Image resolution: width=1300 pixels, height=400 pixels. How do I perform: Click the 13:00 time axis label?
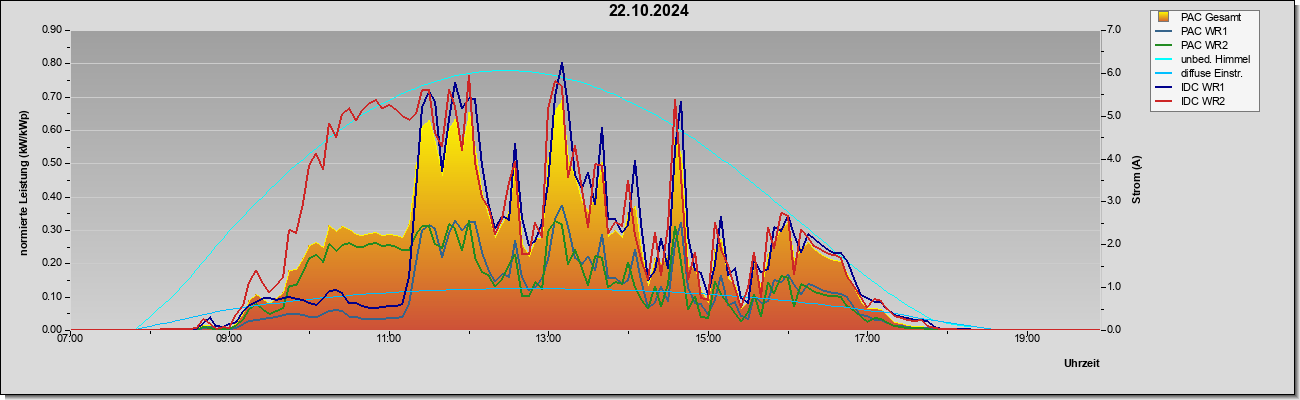click(548, 338)
